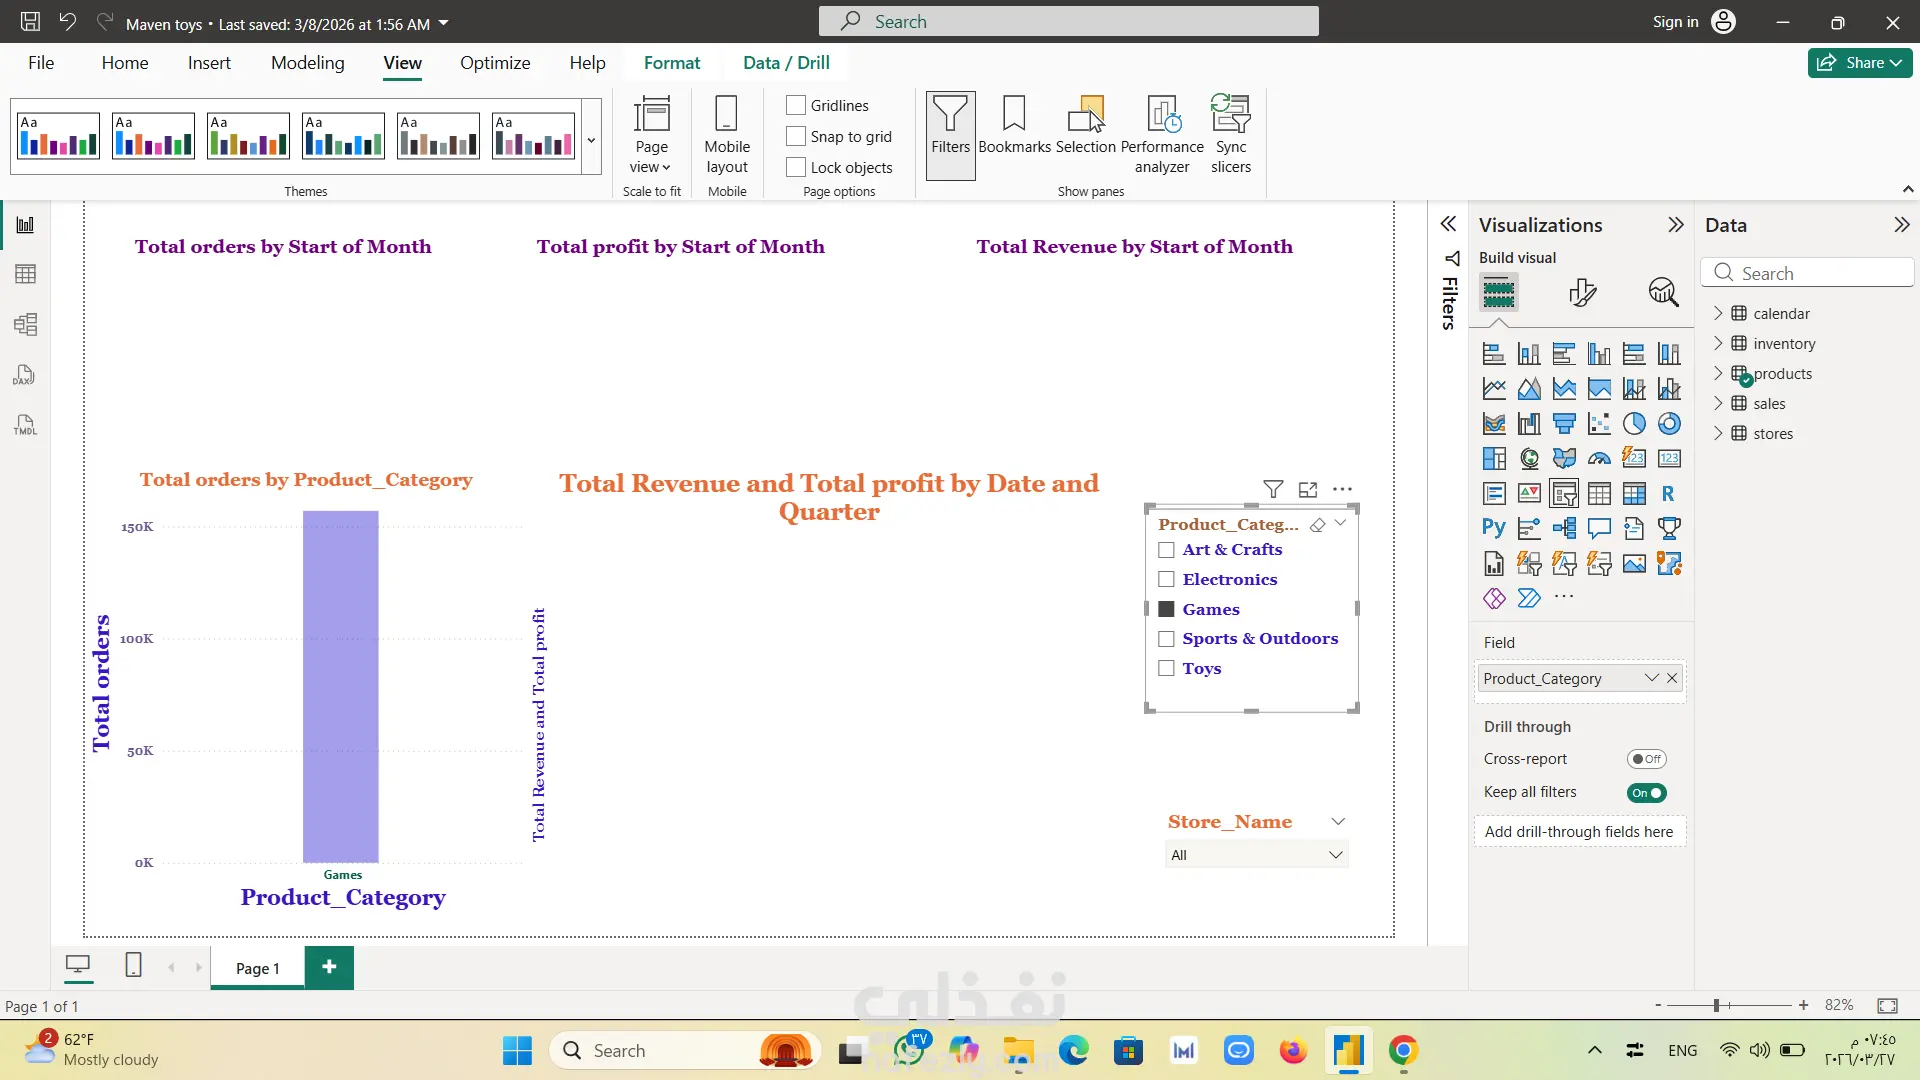Click the Share button

pyautogui.click(x=1859, y=63)
